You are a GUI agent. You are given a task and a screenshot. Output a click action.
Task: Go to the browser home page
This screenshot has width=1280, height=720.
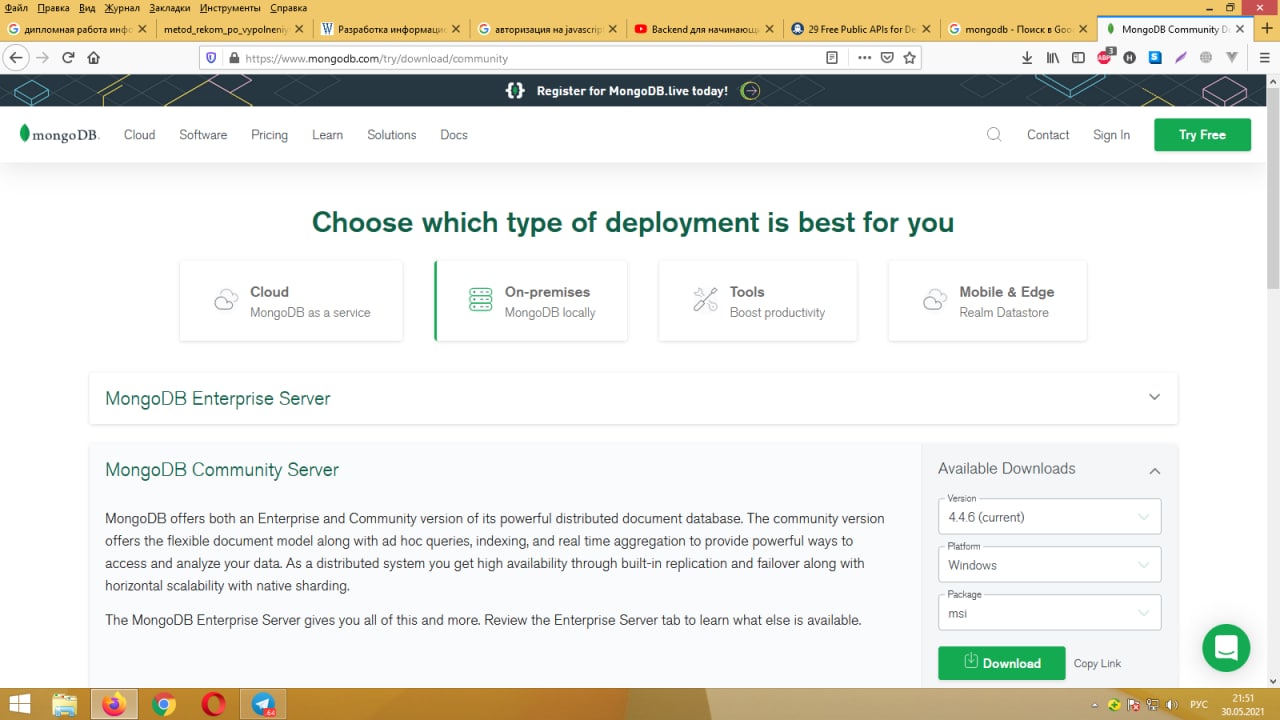point(94,58)
